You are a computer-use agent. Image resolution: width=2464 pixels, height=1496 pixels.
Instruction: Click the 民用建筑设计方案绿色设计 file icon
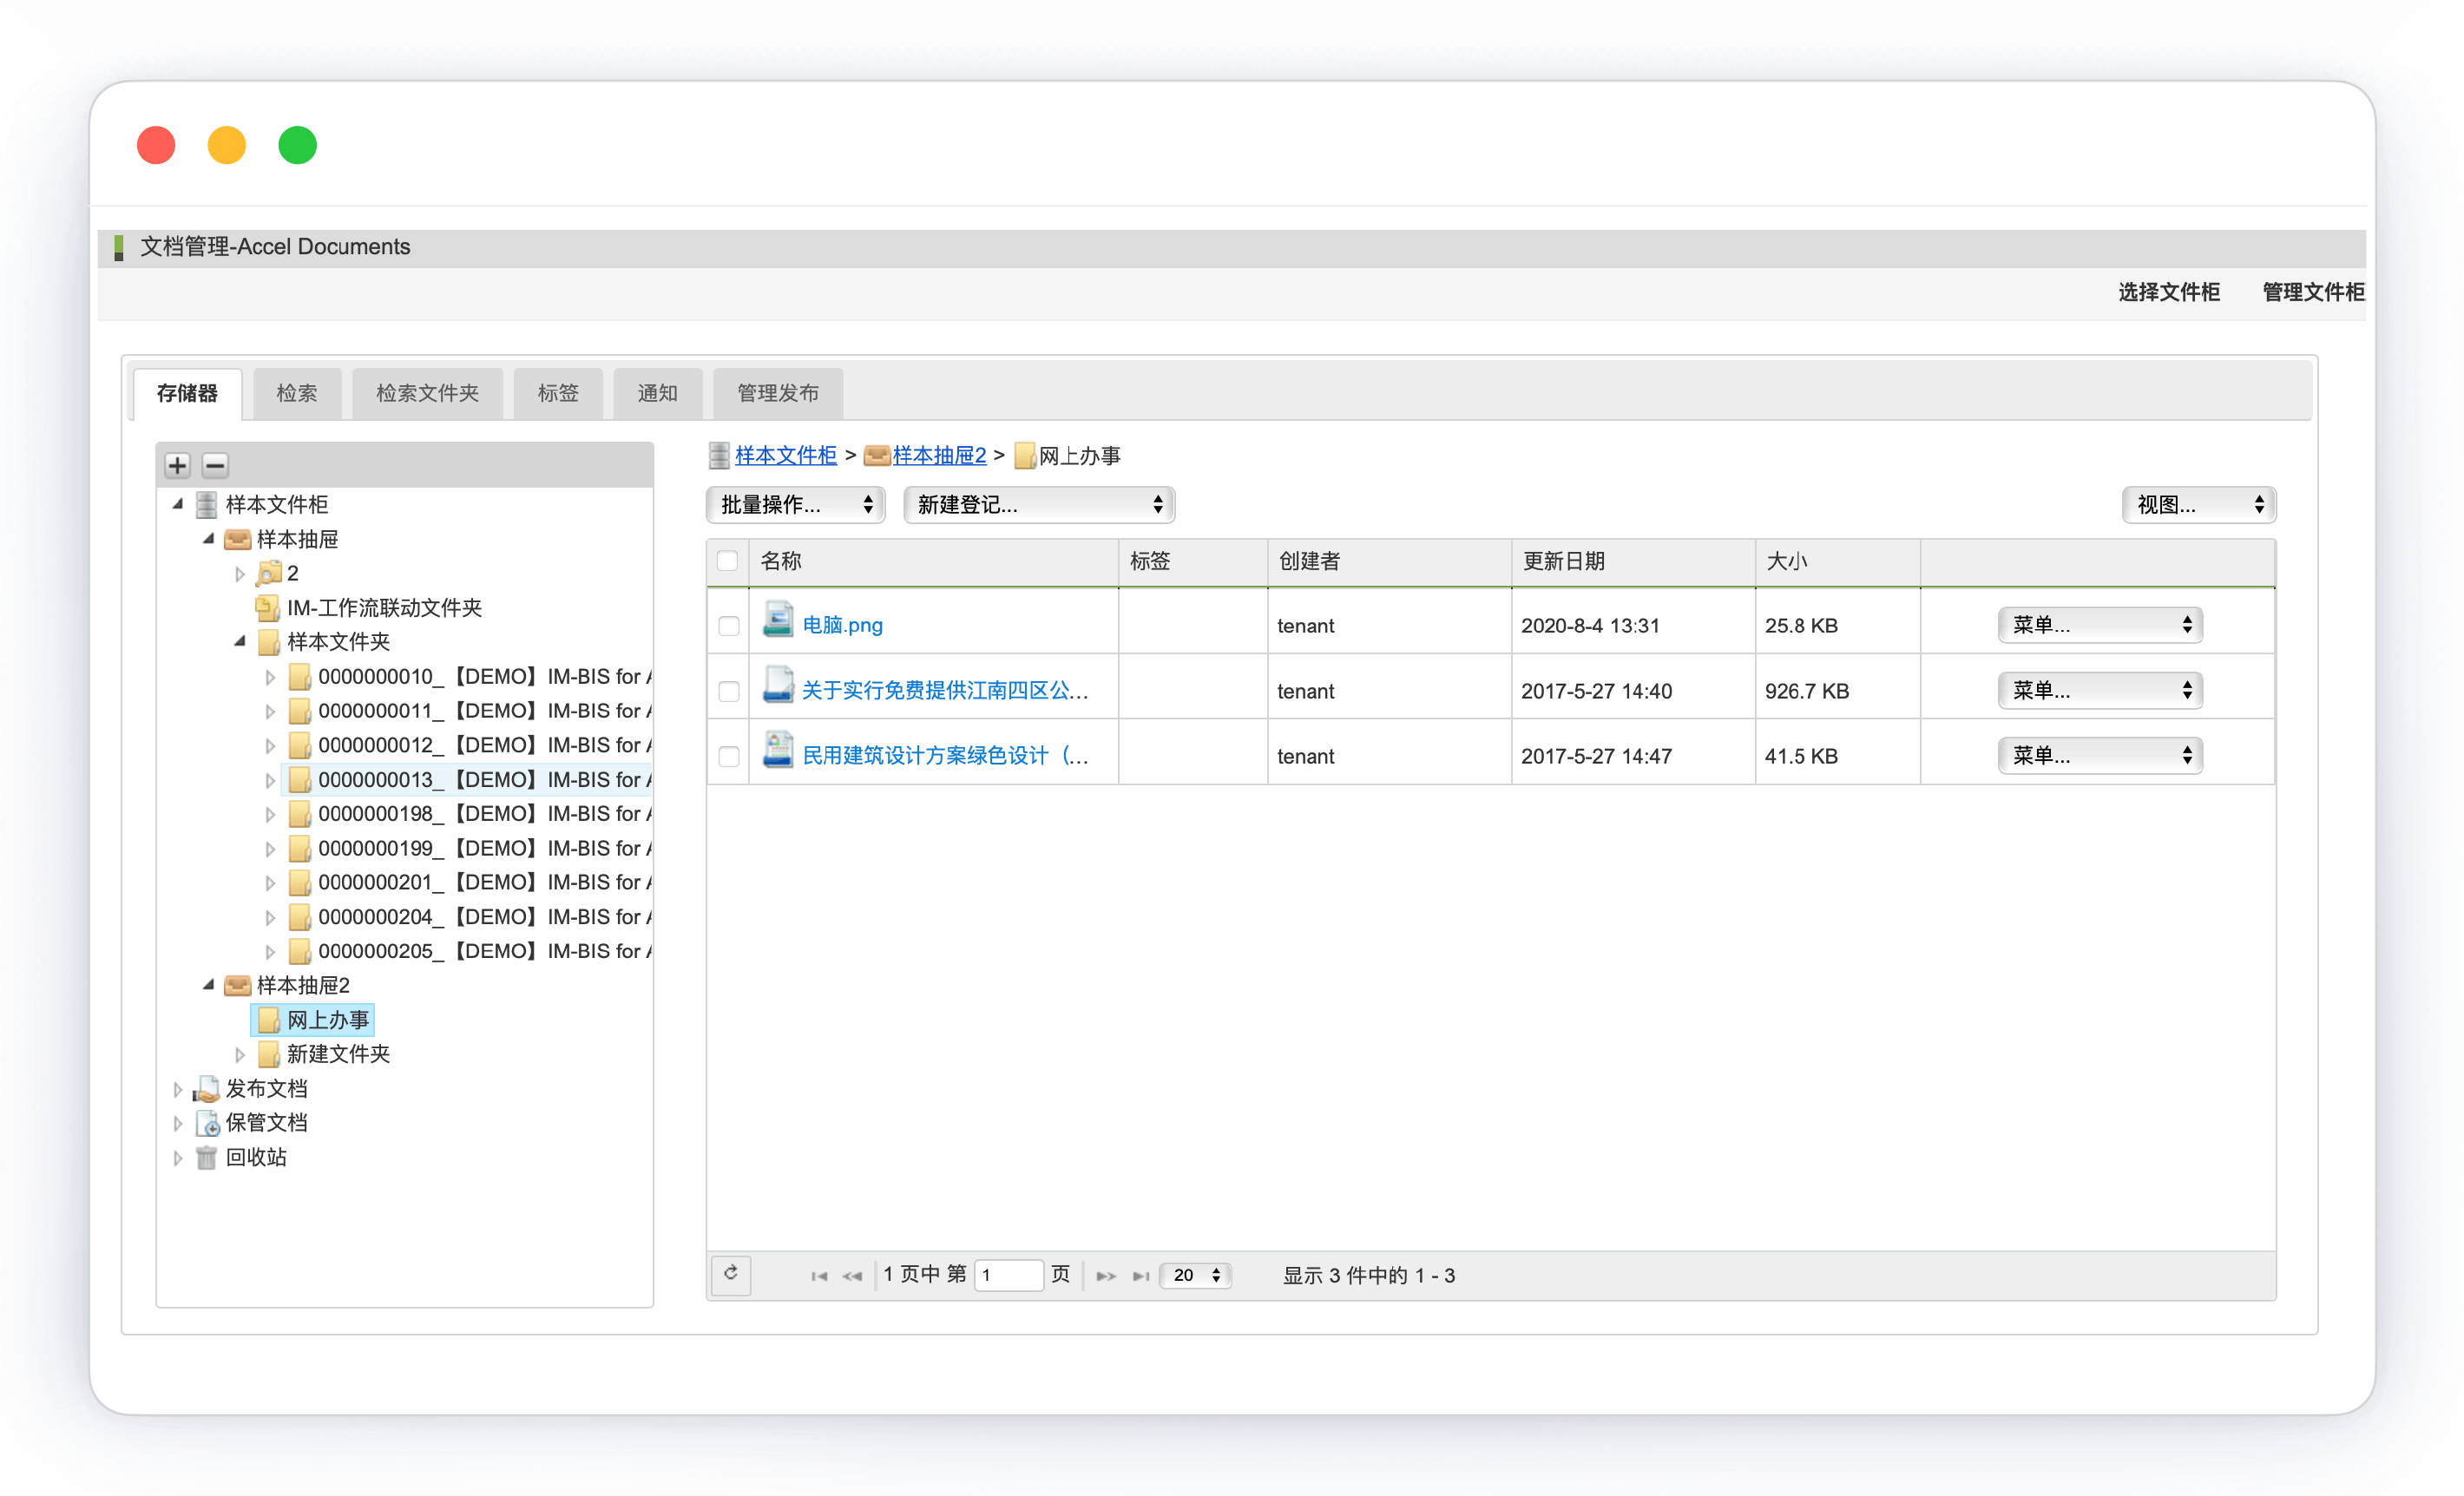tap(776, 755)
